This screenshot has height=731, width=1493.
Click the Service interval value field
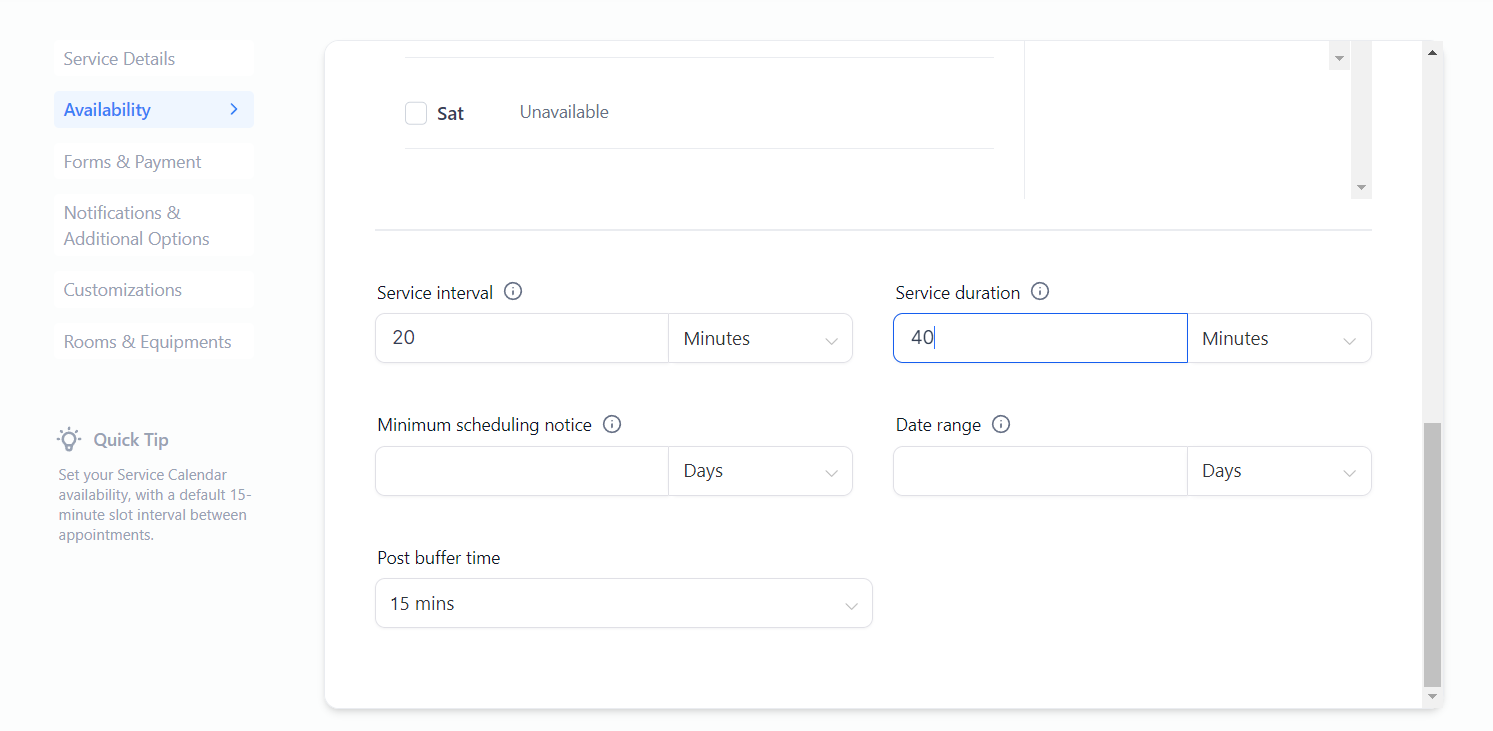tap(521, 338)
